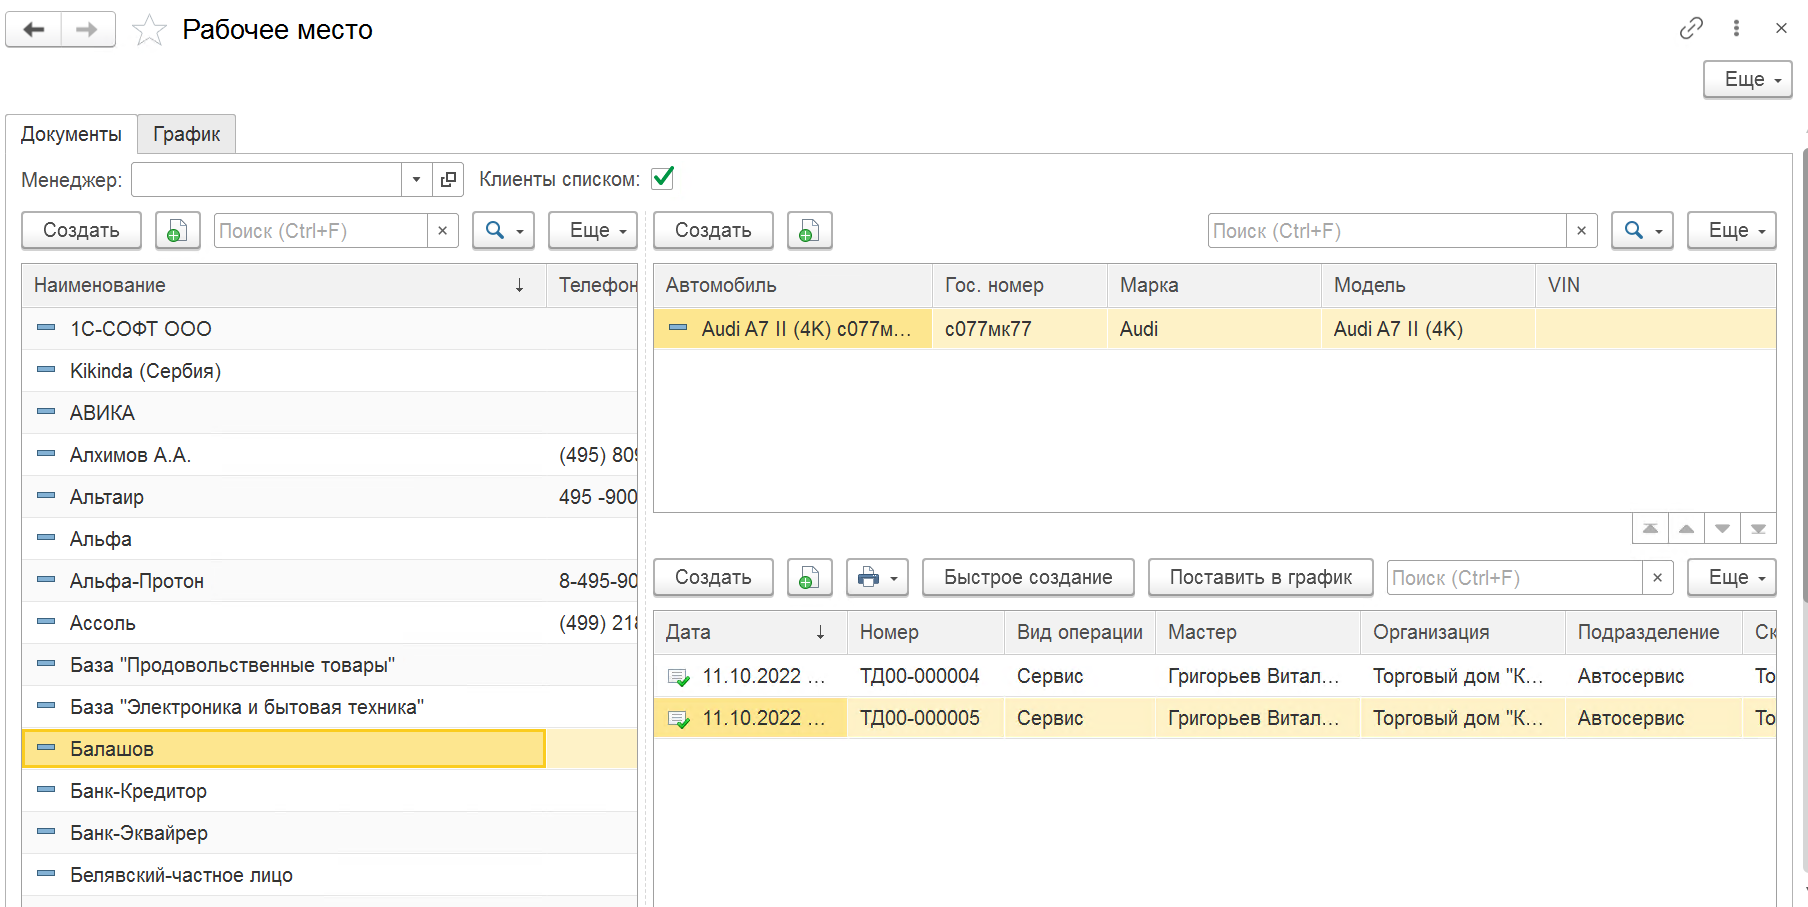The image size is (1808, 907).
Task: Move to first row arrow button
Action: pyautogui.click(x=1650, y=529)
